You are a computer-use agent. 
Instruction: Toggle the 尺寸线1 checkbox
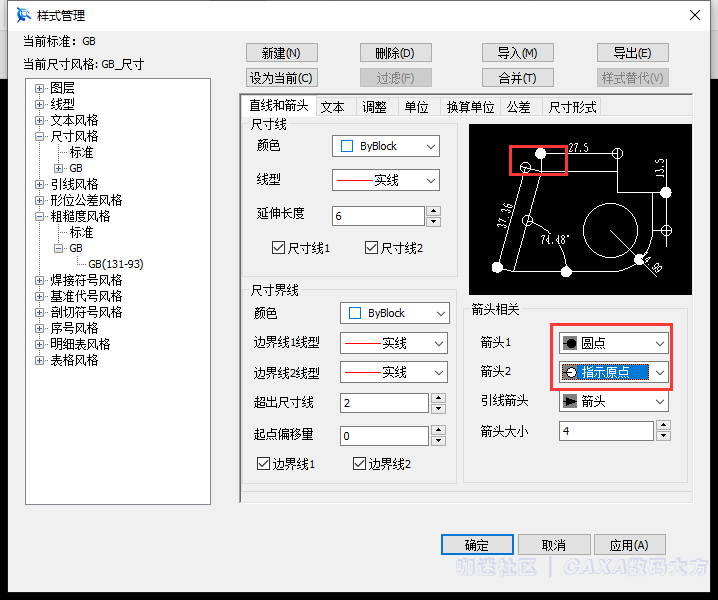[278, 248]
